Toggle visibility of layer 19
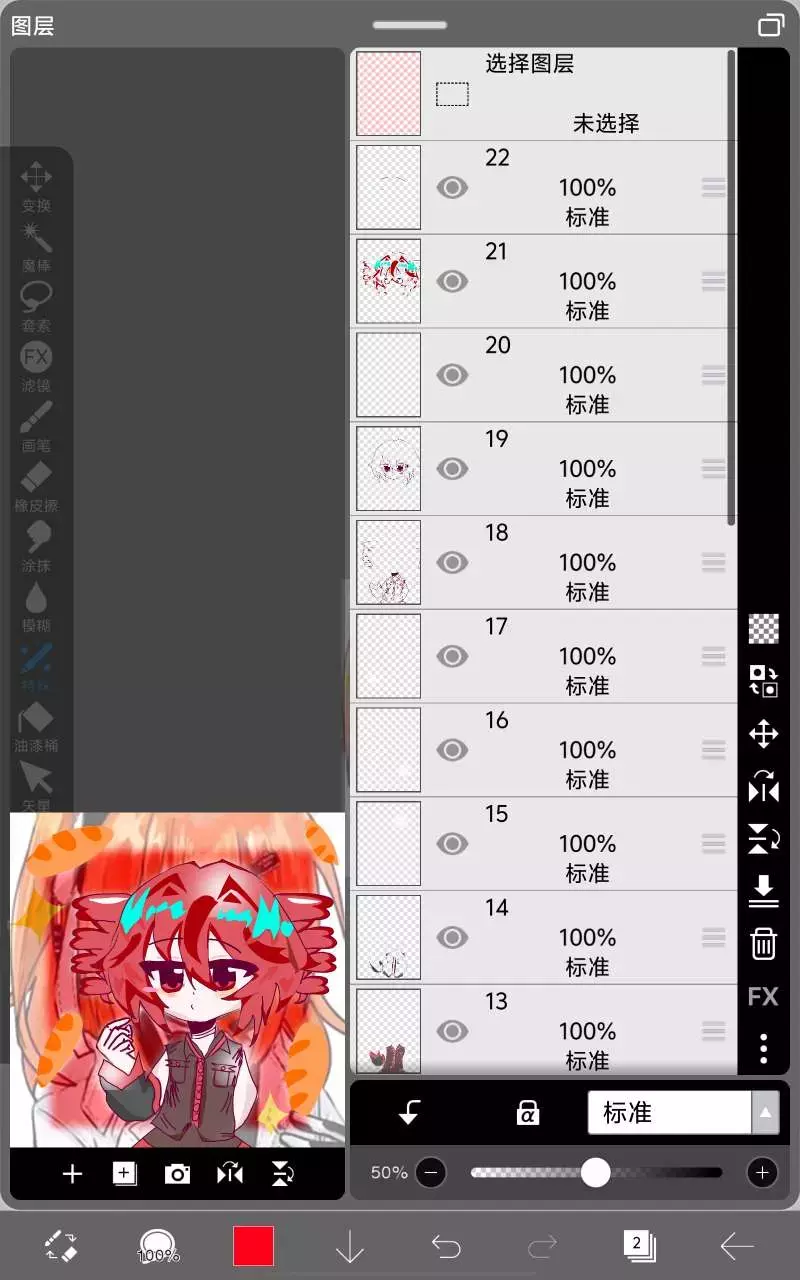 [452, 468]
